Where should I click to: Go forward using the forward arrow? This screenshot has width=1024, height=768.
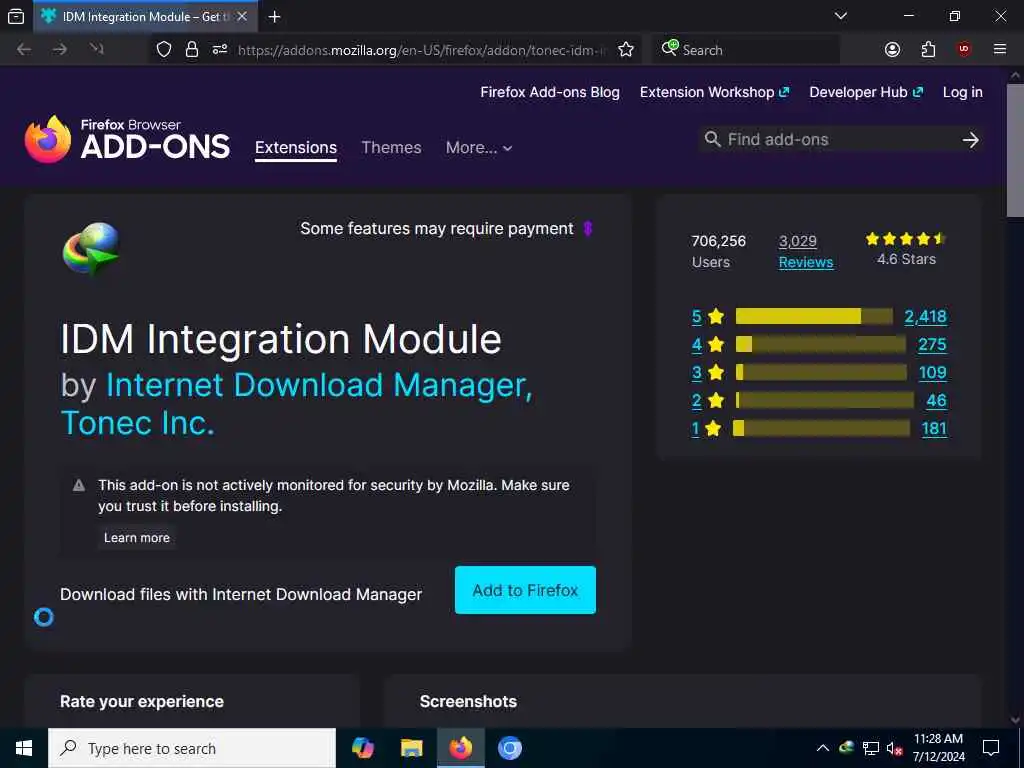60,50
